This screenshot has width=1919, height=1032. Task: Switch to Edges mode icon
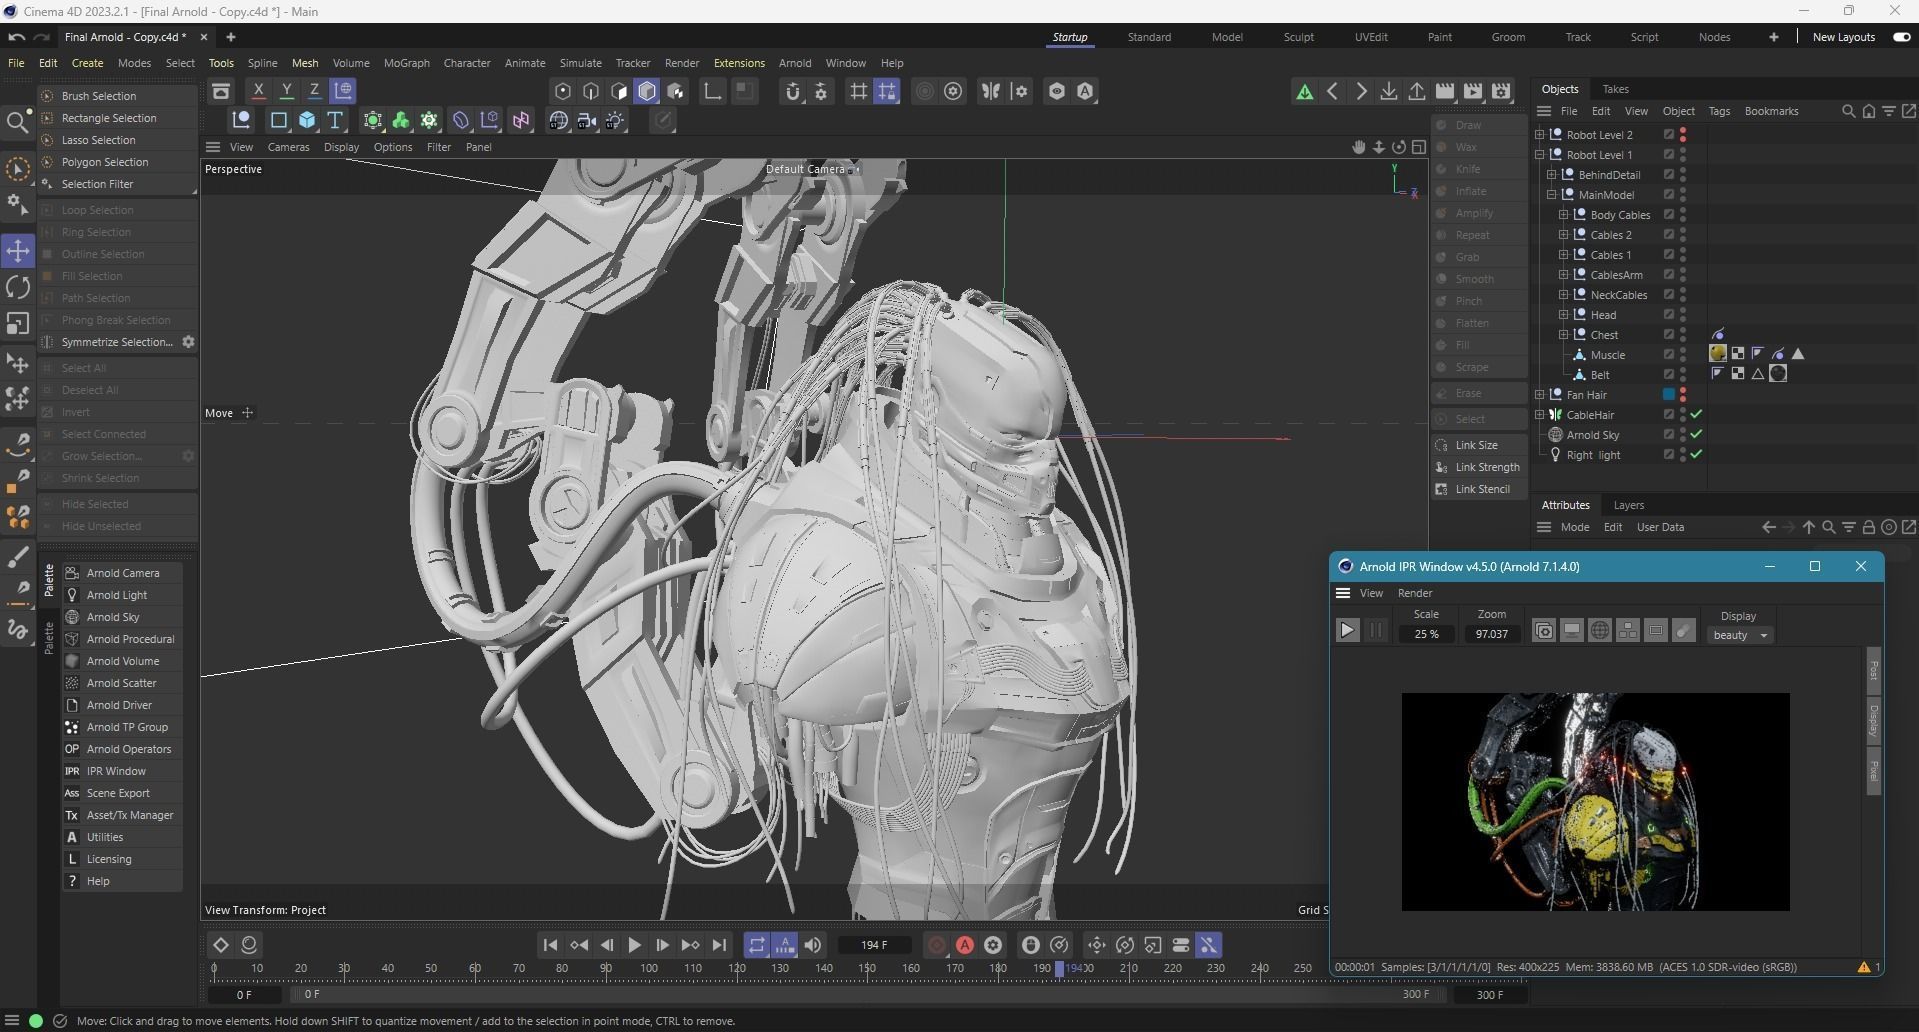(591, 91)
